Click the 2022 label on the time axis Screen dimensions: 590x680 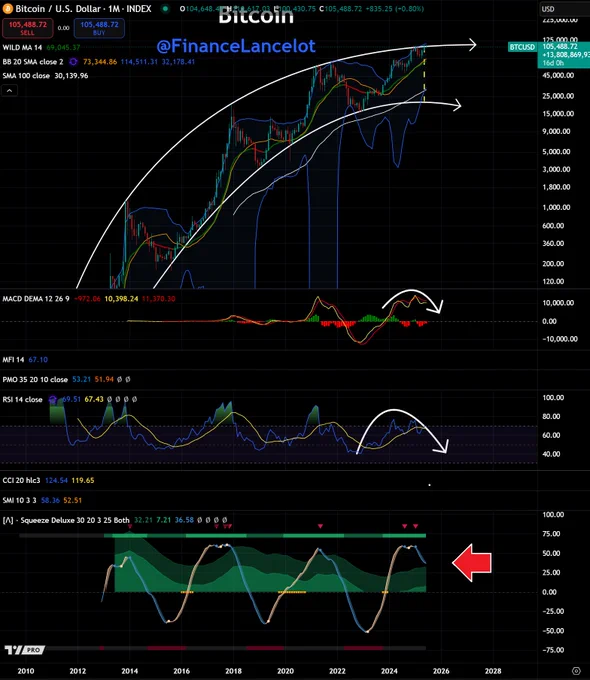coord(337,671)
